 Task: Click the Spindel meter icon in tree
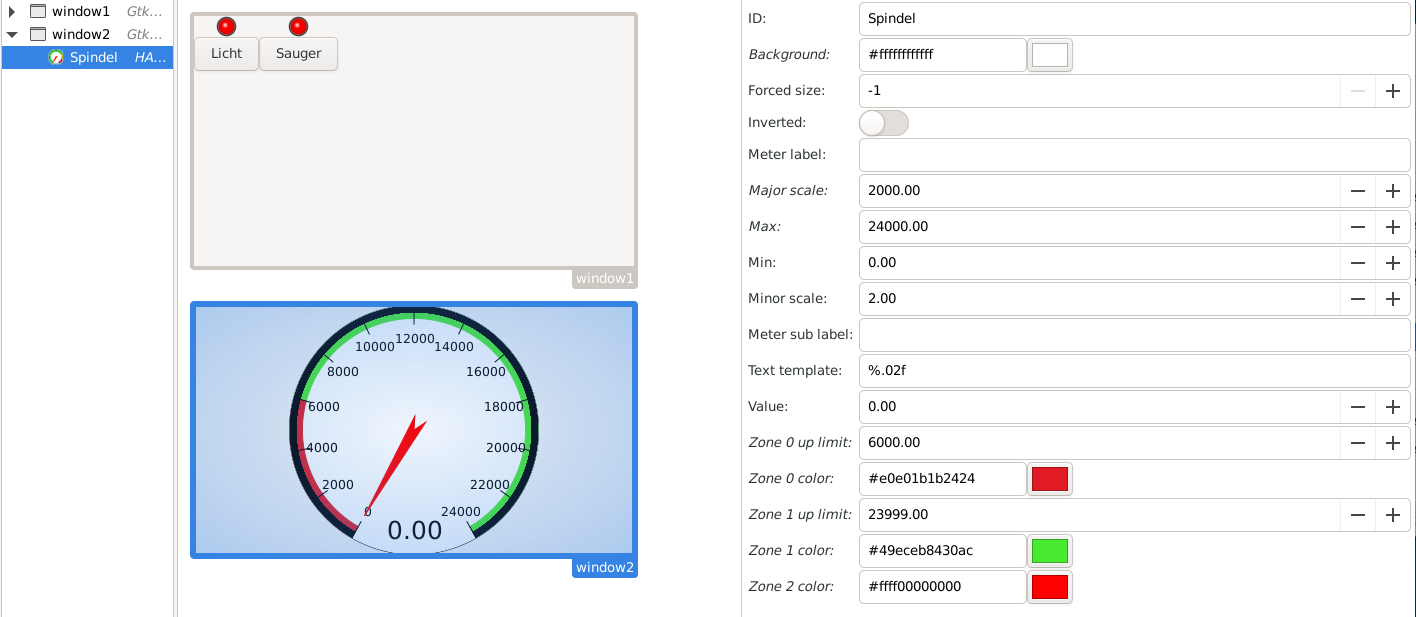point(56,58)
